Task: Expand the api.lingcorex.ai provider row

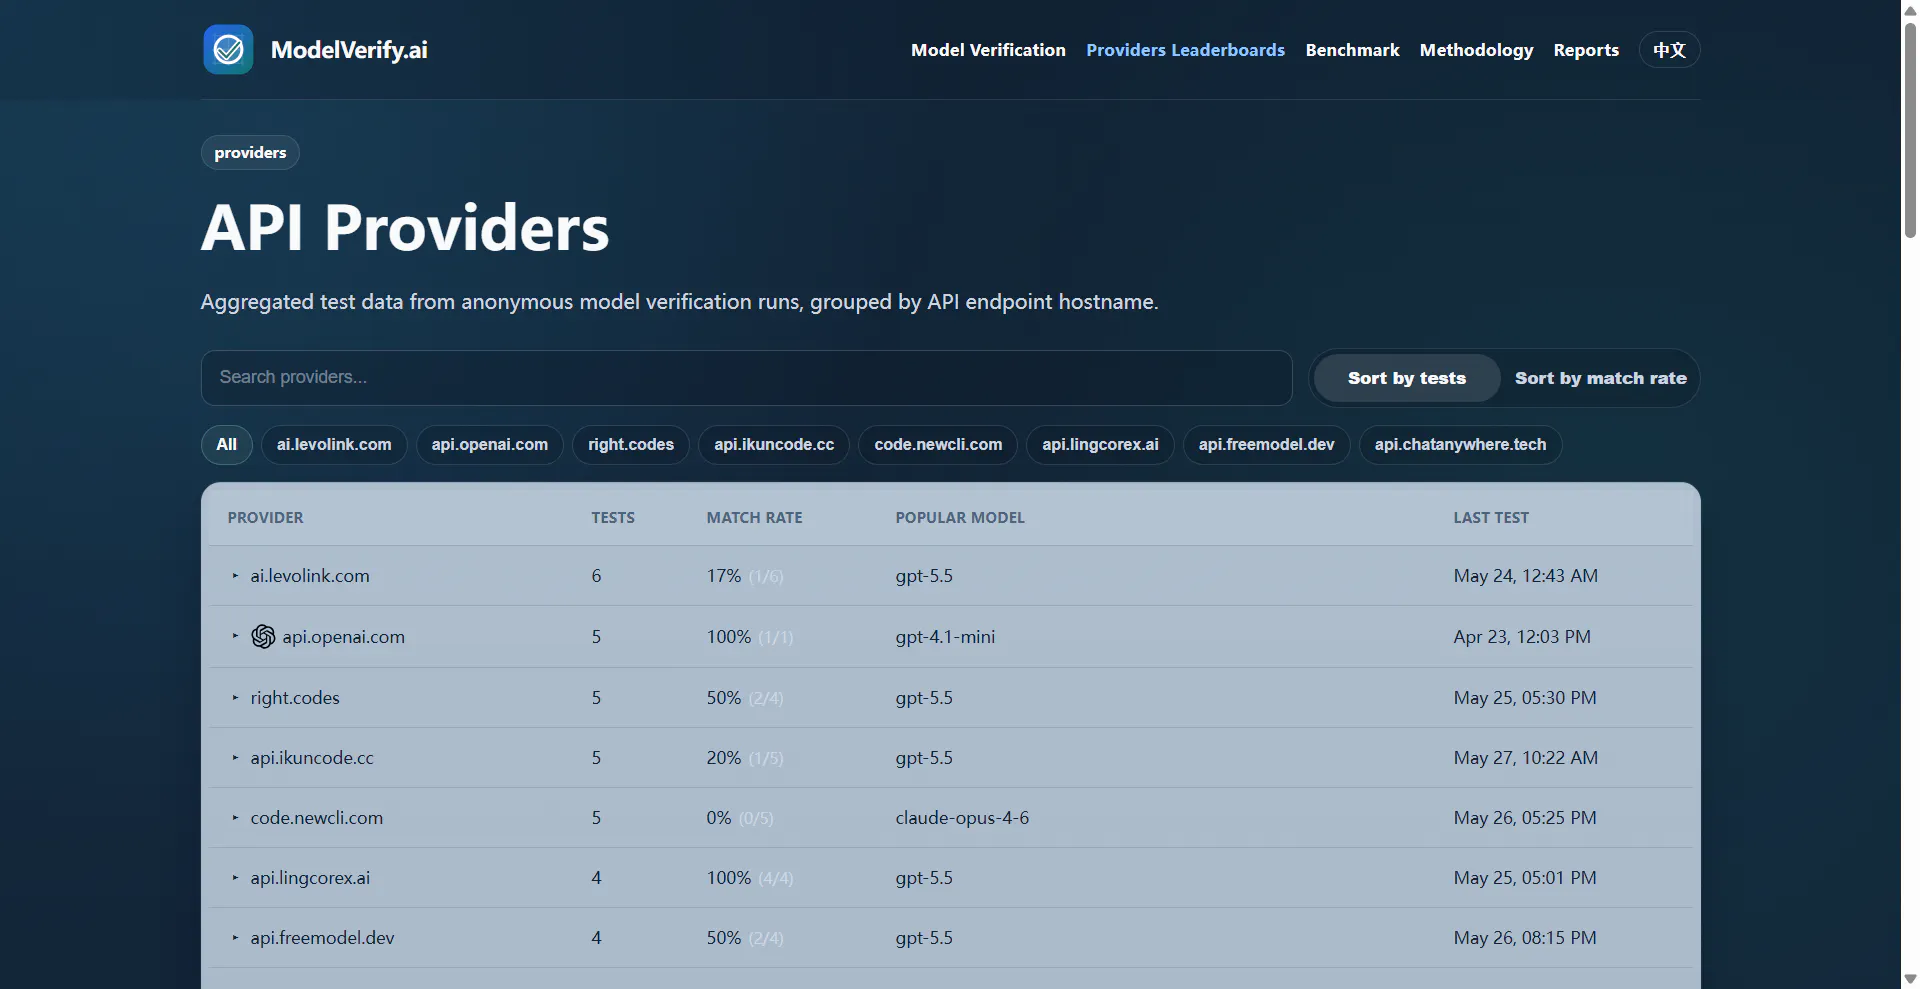Action: 235,878
